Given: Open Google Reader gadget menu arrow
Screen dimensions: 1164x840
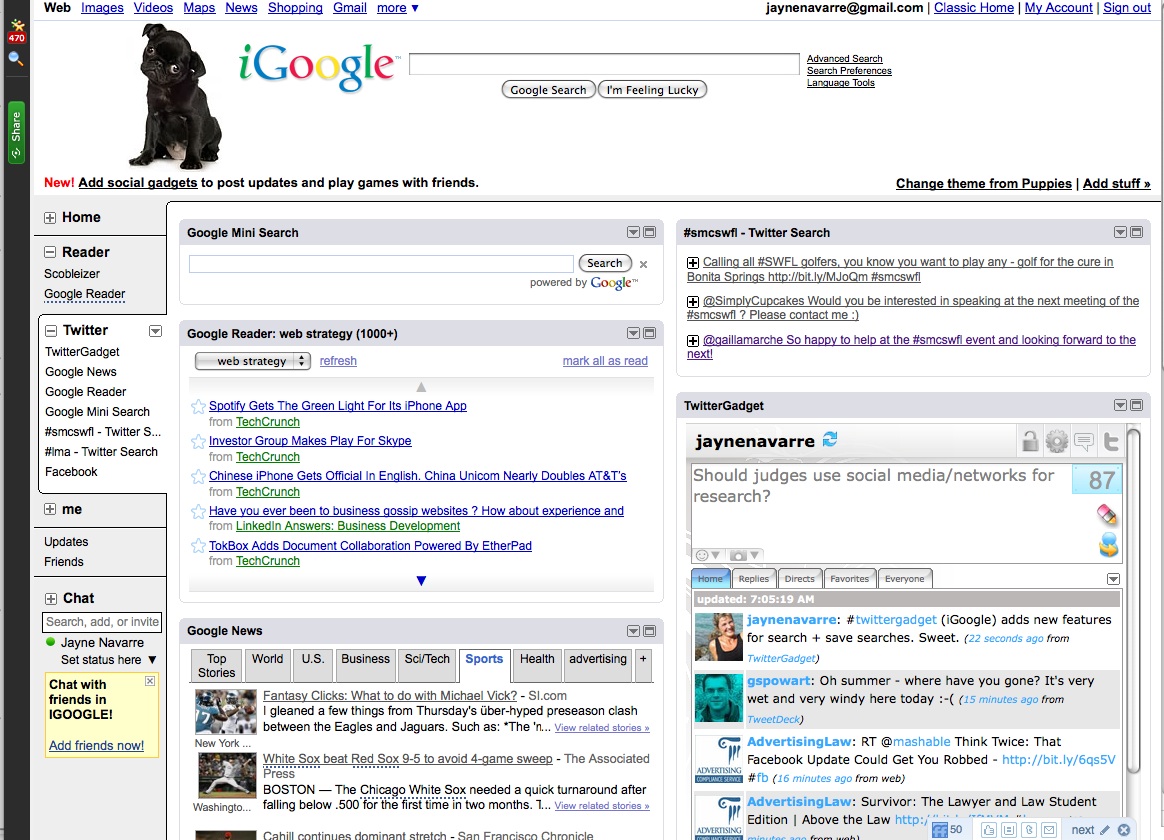Looking at the screenshot, I should [x=633, y=333].
